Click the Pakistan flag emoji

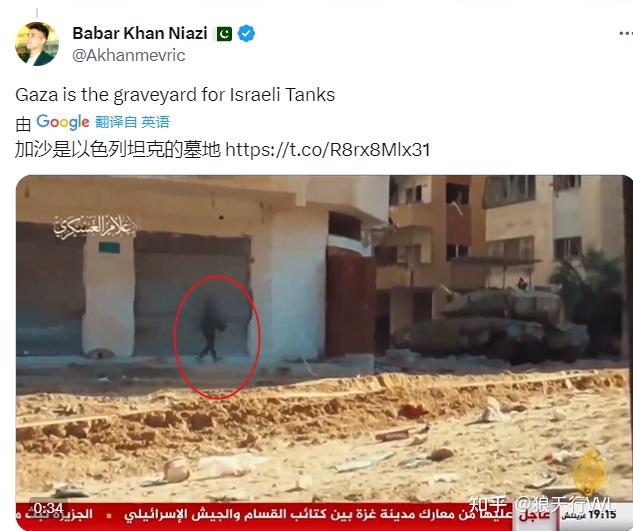coord(224,34)
